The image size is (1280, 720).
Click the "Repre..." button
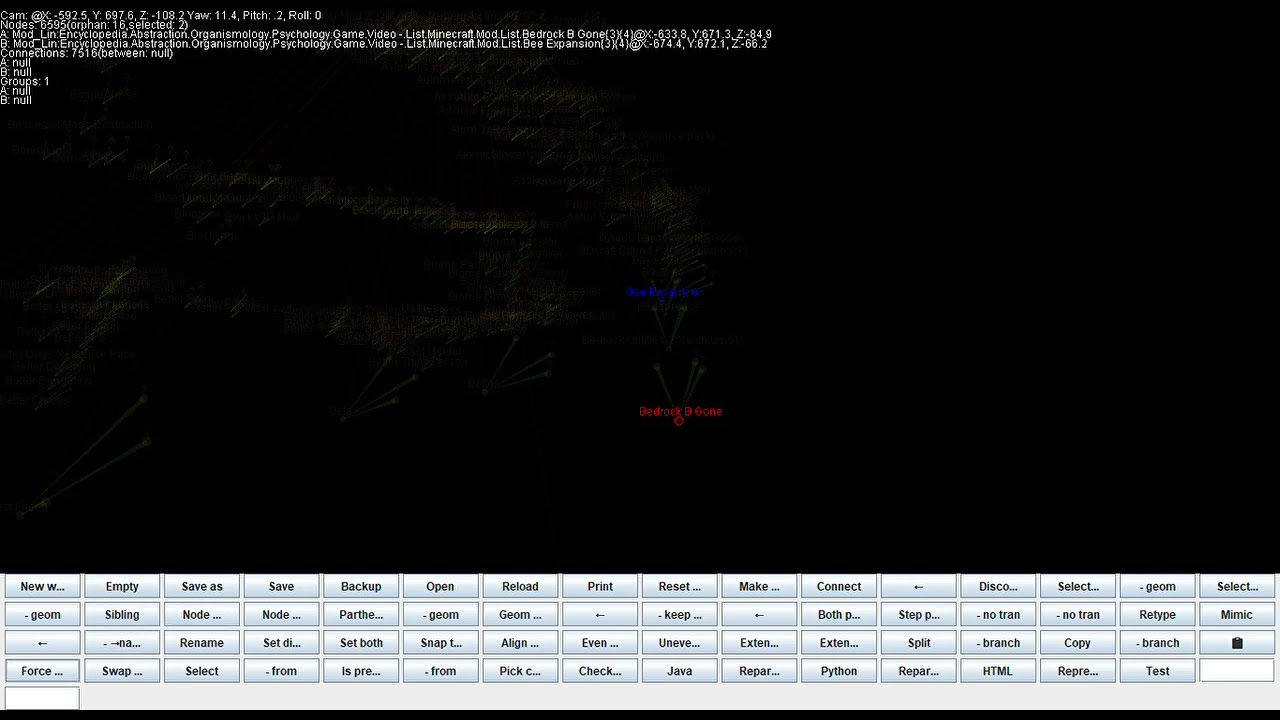pyautogui.click(x=1078, y=671)
